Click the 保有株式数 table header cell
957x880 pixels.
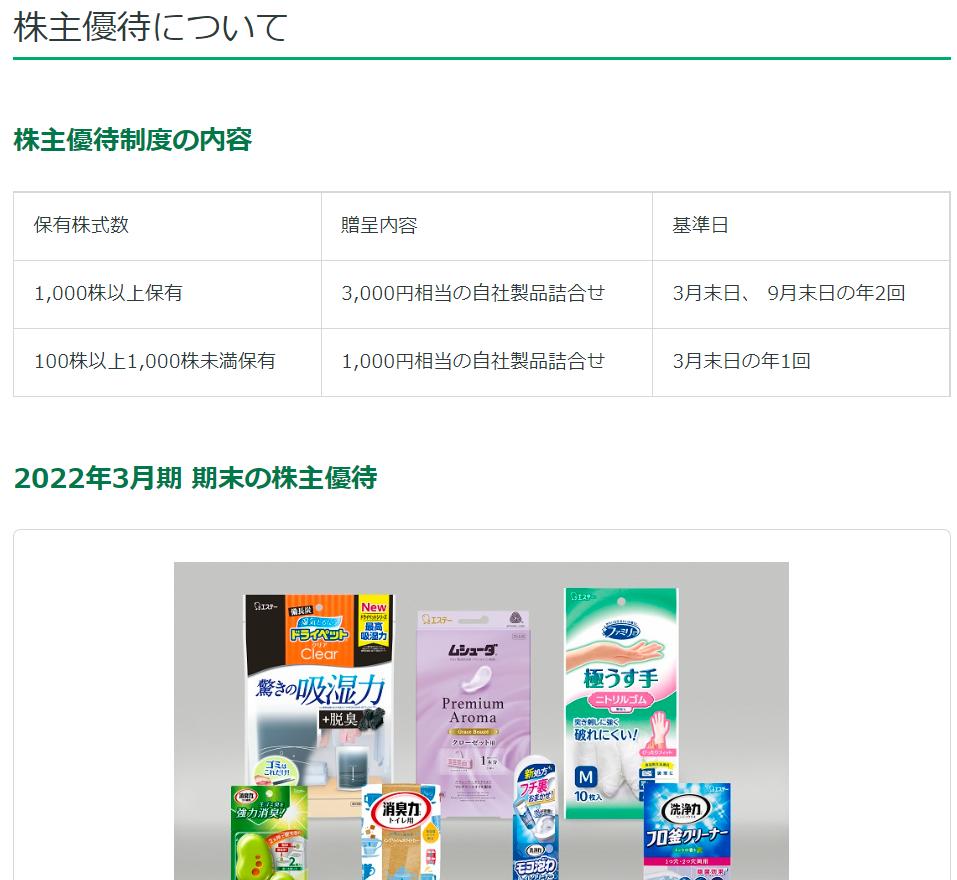[81, 225]
